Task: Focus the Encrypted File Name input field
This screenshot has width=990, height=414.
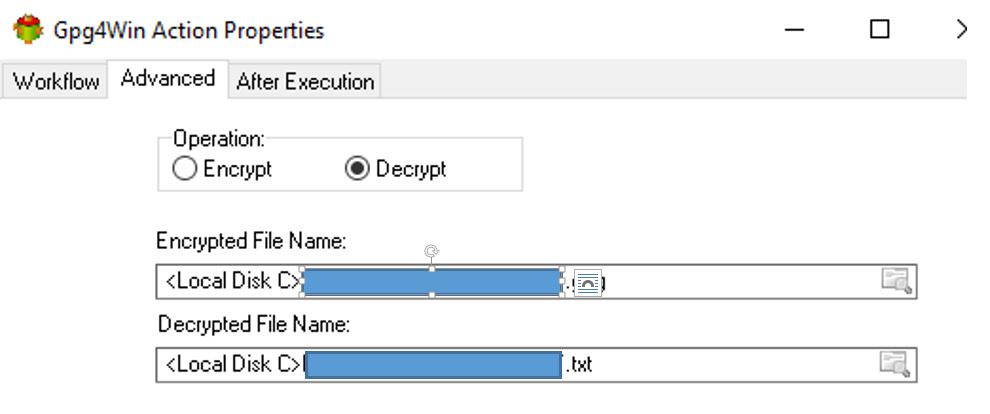Action: click(536, 281)
